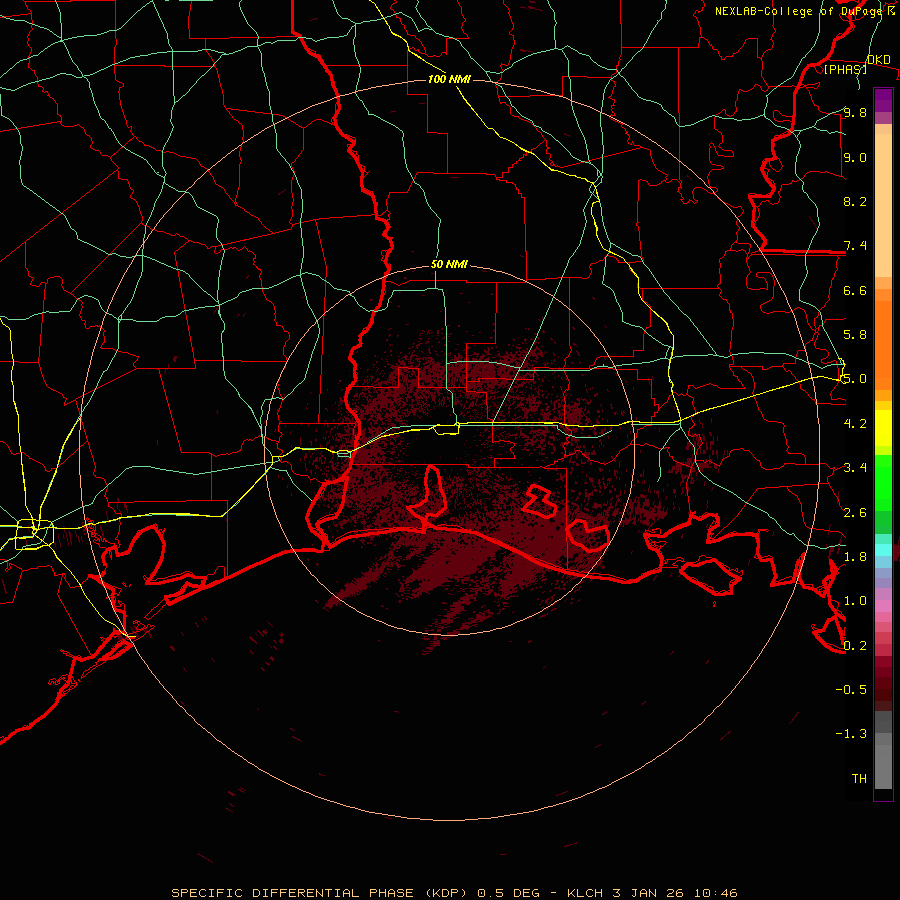The height and width of the screenshot is (900, 900).
Task: Click the TH label at the scale bottom
Action: [x=859, y=779]
